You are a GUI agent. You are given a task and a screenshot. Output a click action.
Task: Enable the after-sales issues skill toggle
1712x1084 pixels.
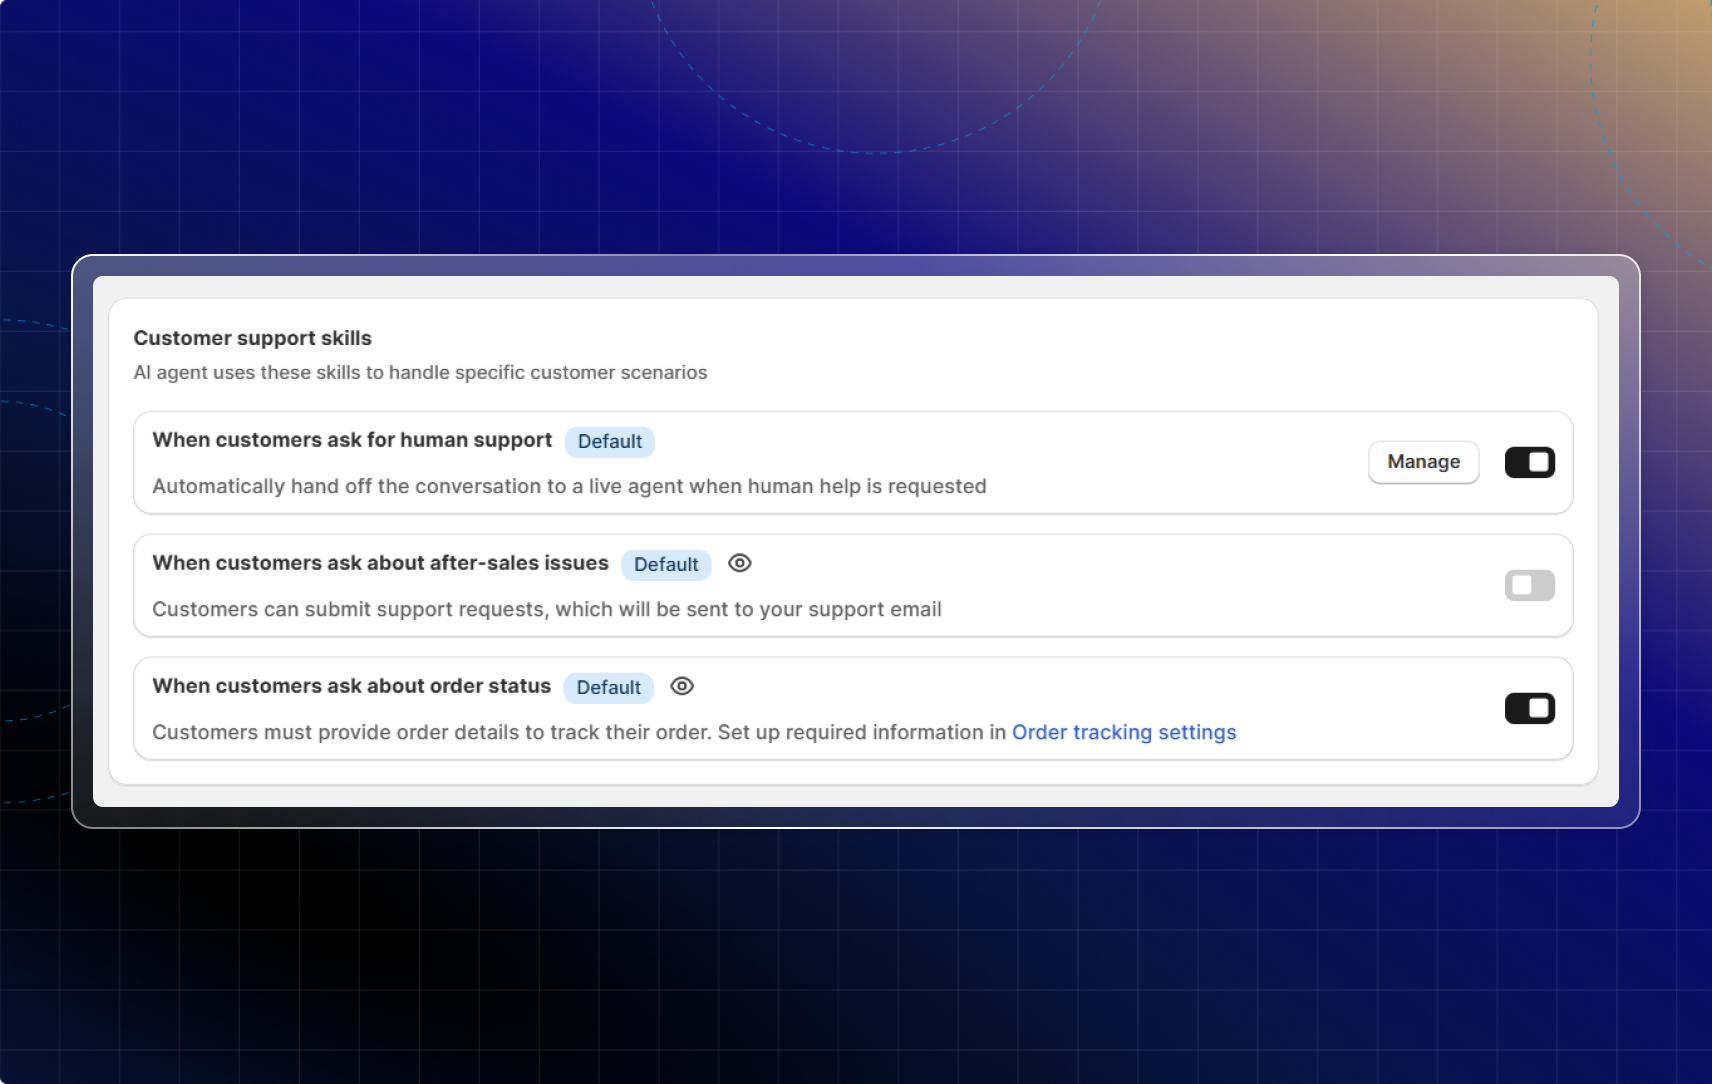click(x=1529, y=585)
